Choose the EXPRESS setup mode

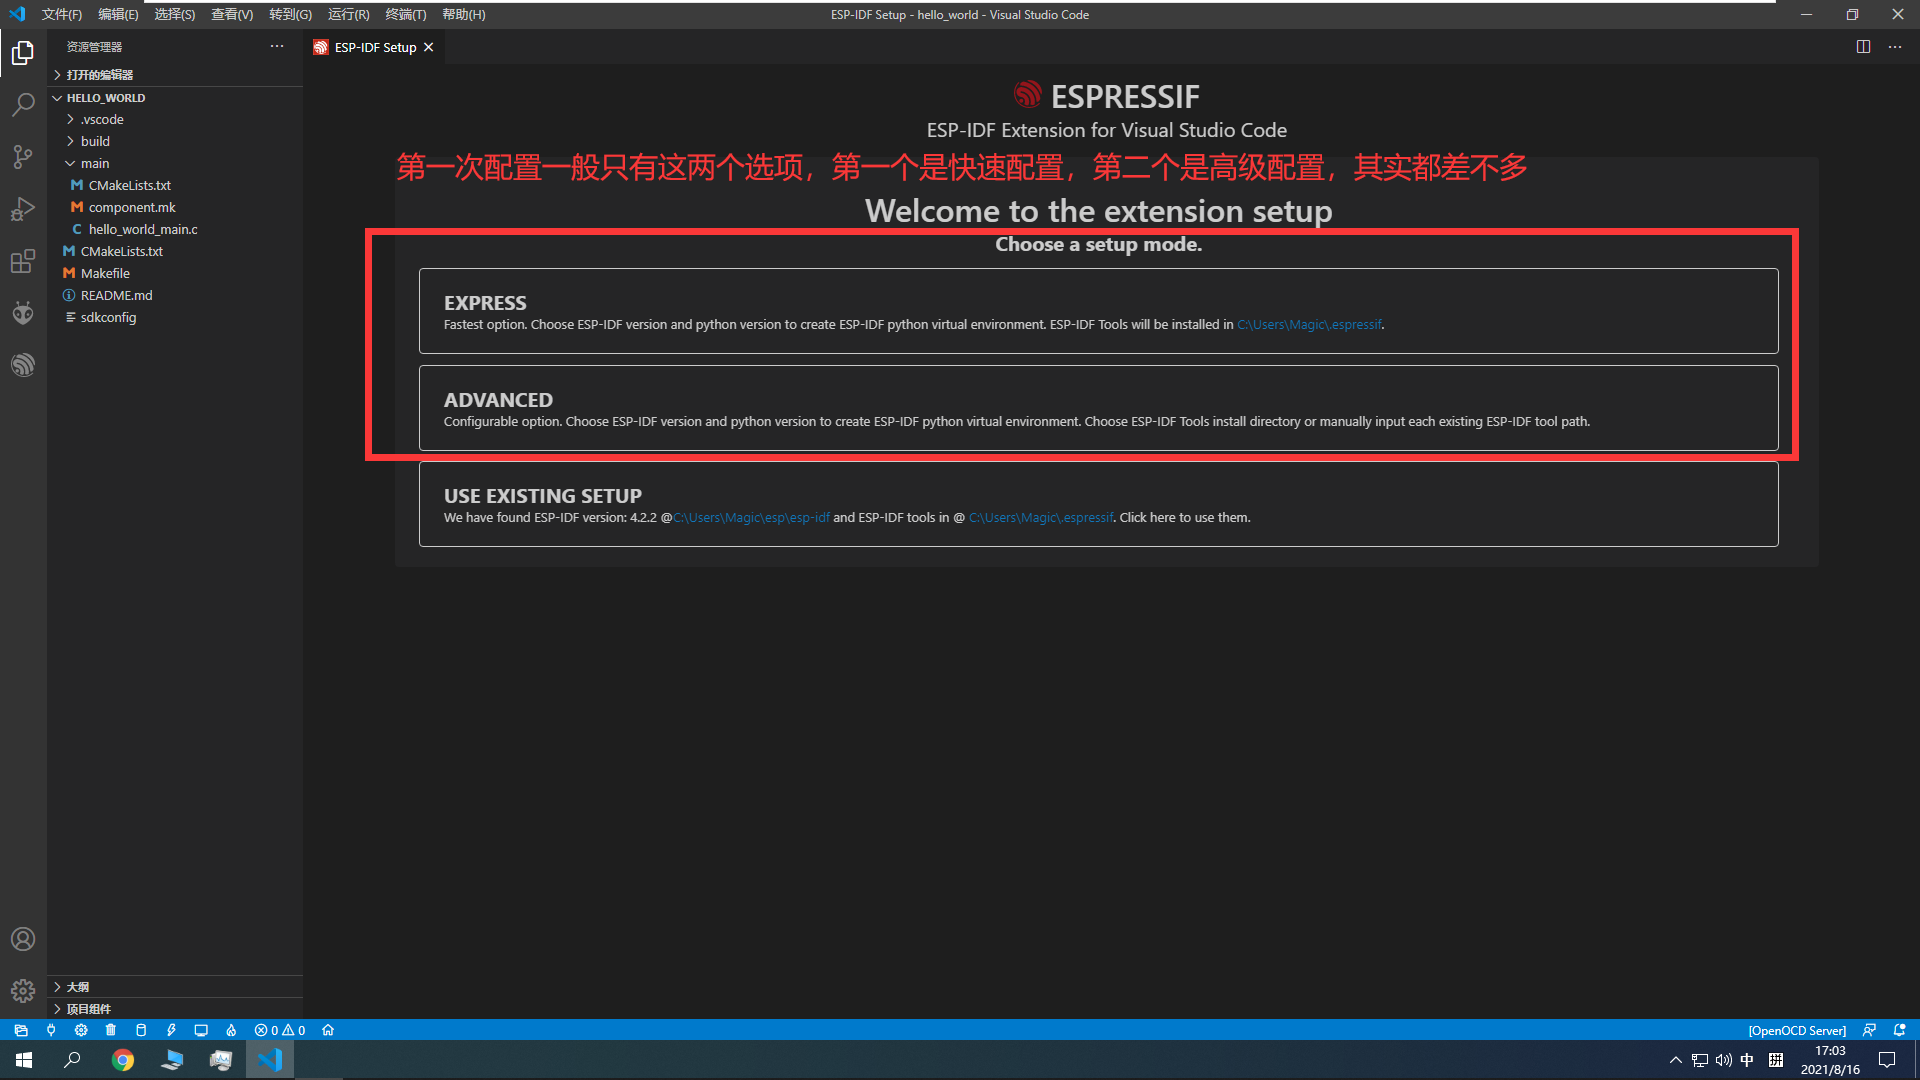(x=1098, y=311)
